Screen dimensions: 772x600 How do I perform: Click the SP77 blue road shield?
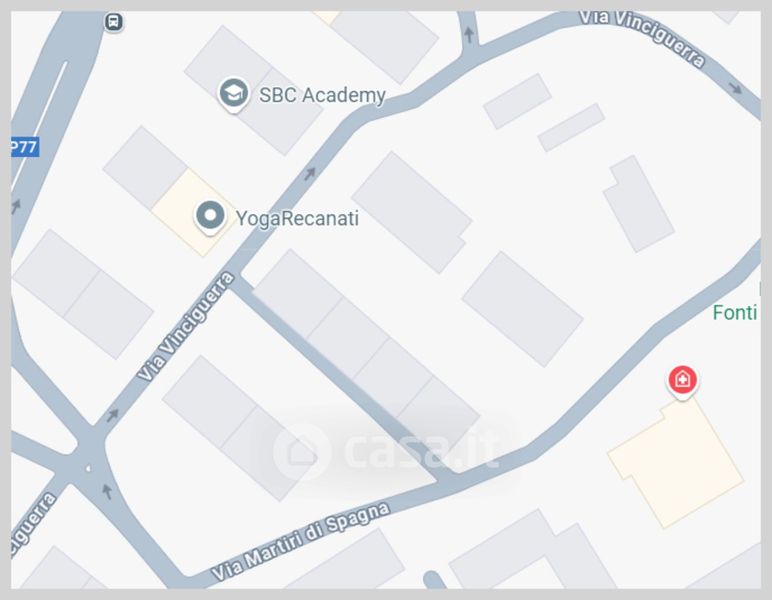click(x=25, y=147)
